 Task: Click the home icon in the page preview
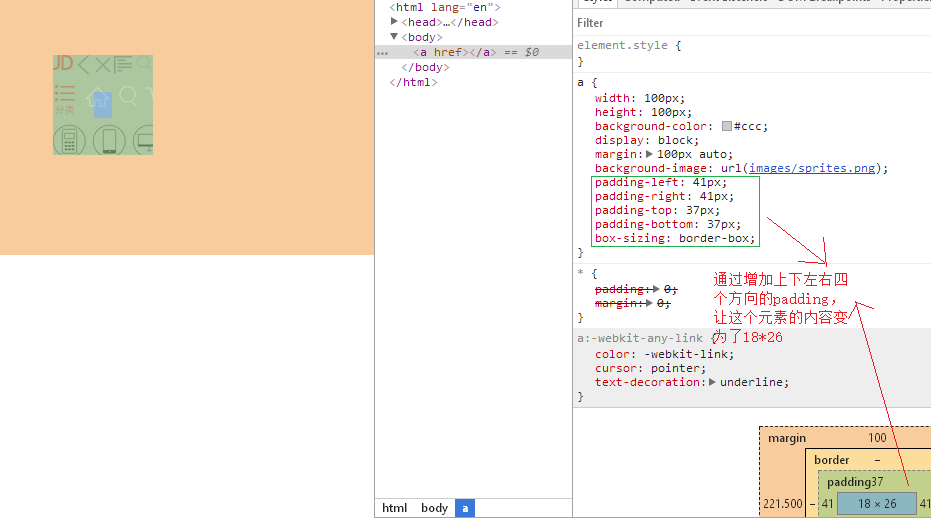tap(97, 97)
